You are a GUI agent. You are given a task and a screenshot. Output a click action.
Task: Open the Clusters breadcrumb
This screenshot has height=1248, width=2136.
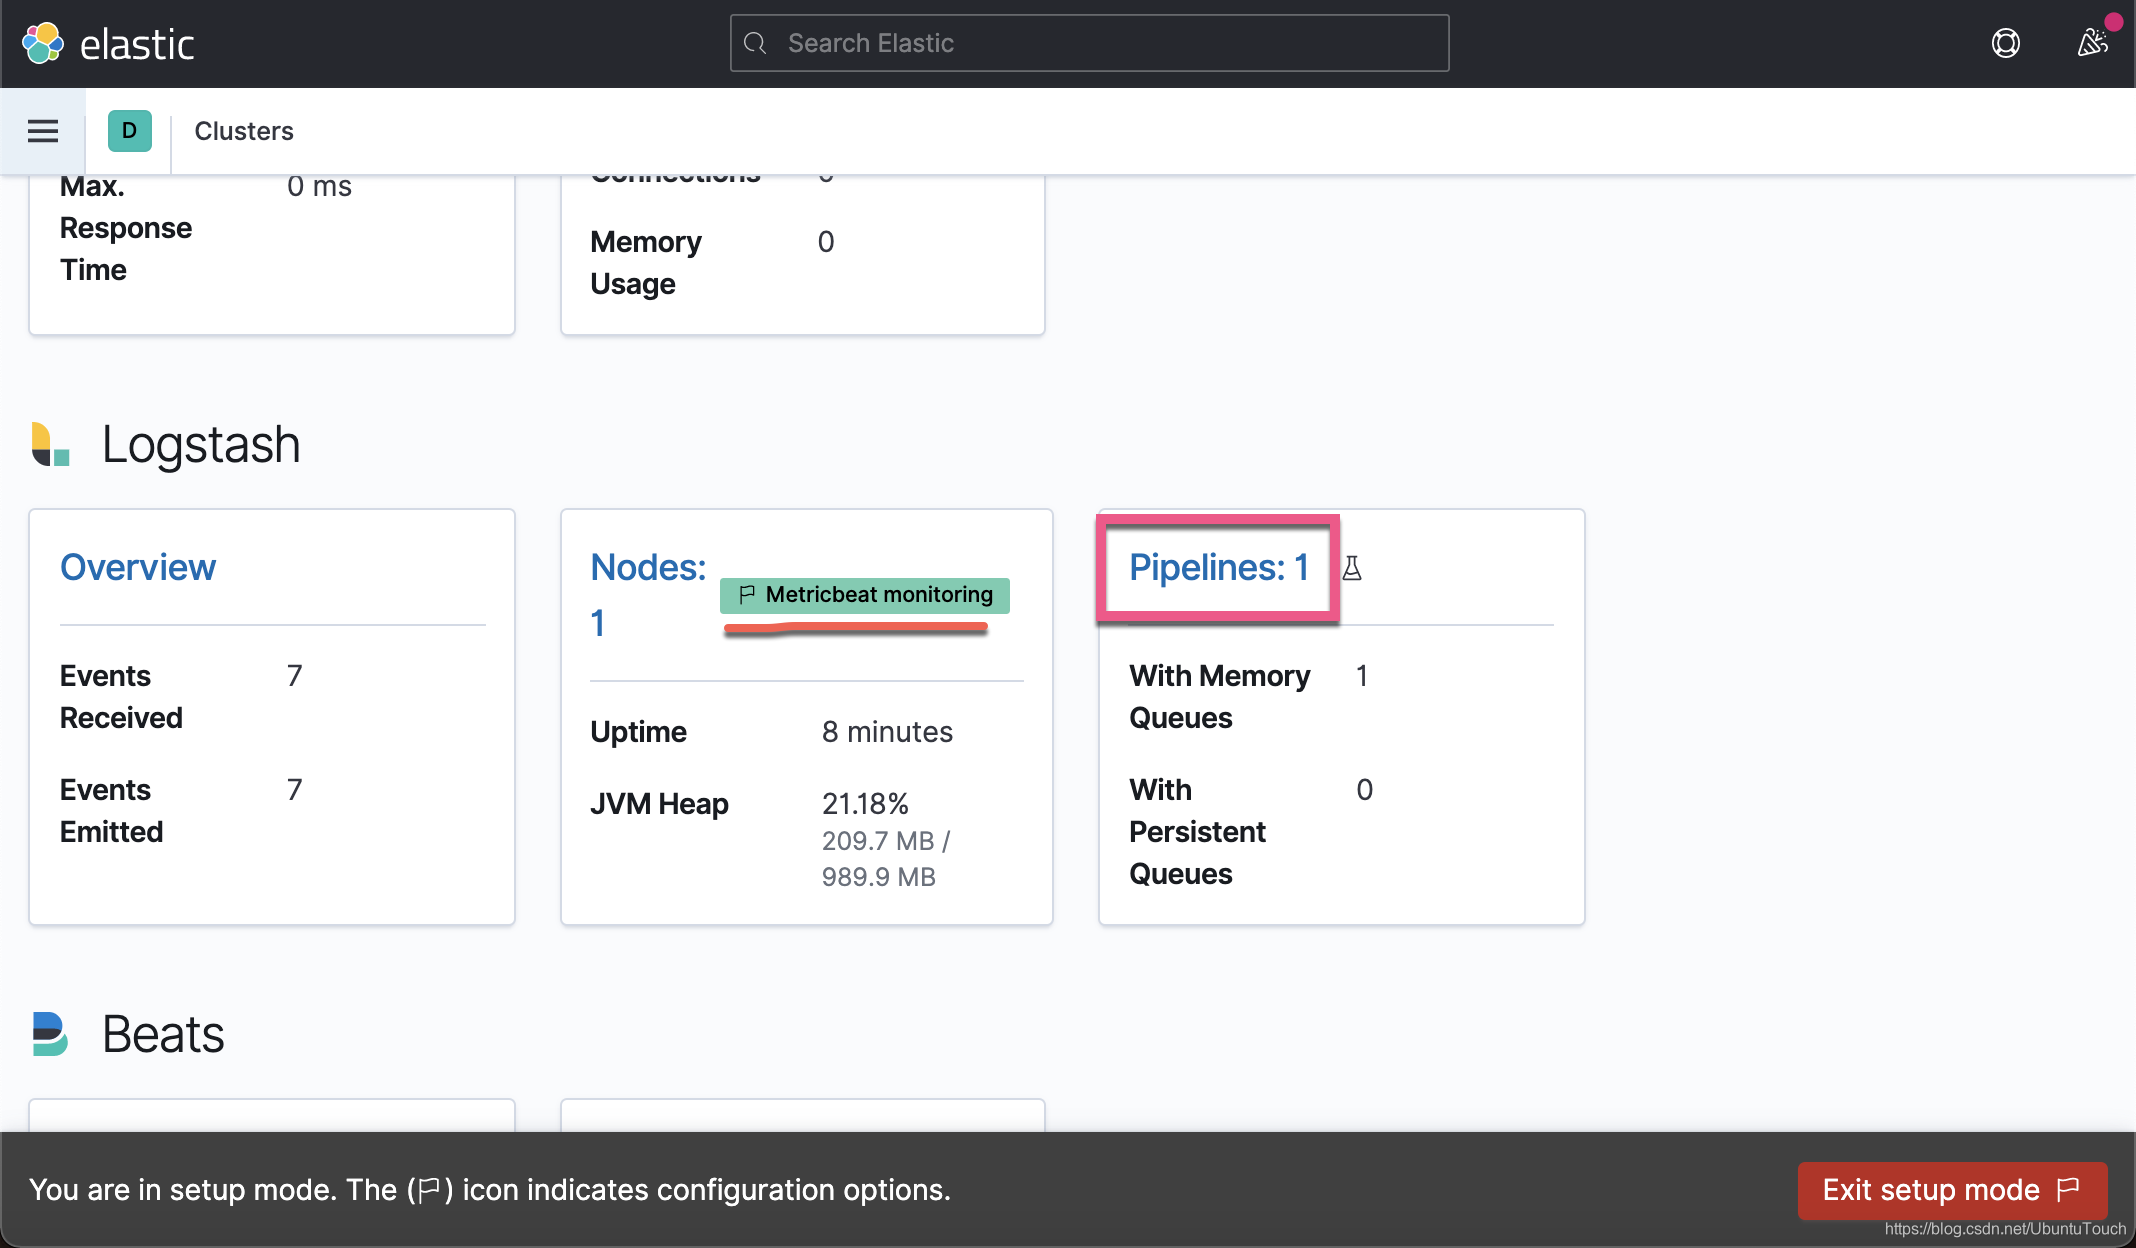(x=244, y=131)
